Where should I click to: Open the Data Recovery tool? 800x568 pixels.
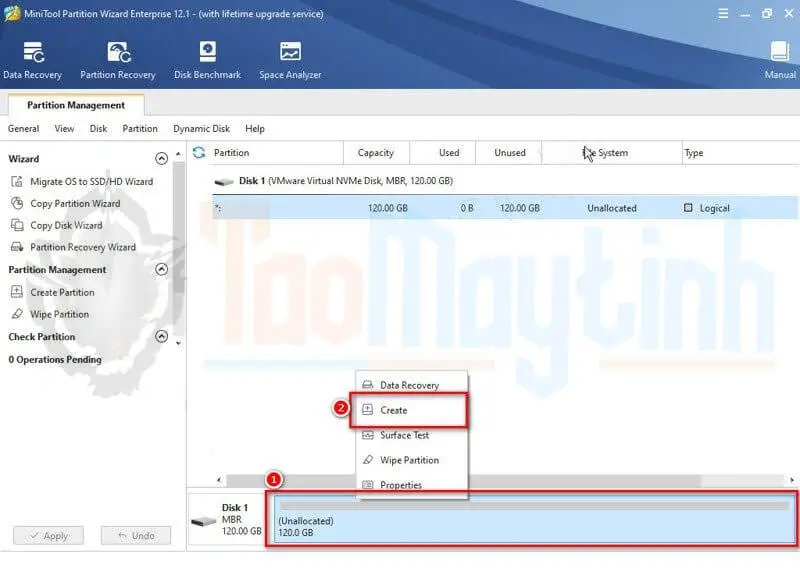point(32,60)
